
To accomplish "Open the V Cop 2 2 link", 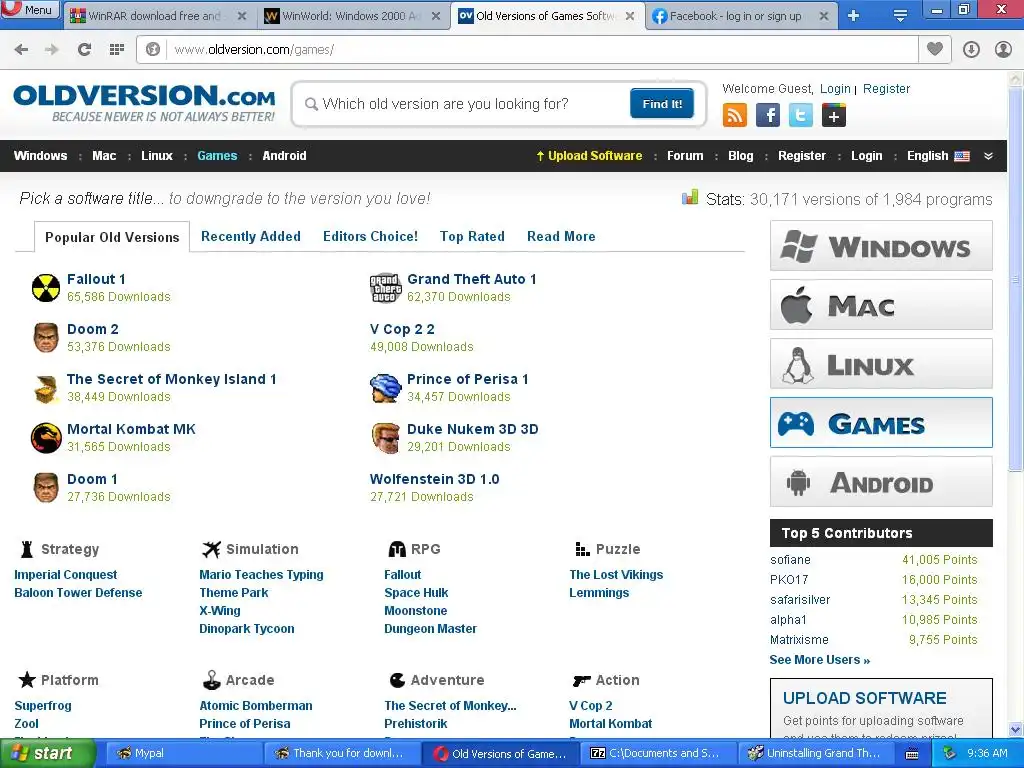I will 402,329.
